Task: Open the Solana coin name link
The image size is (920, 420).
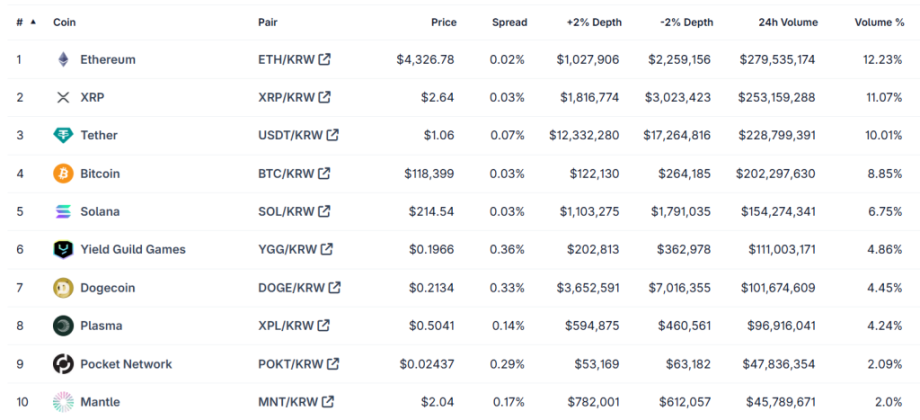Action: [100, 212]
